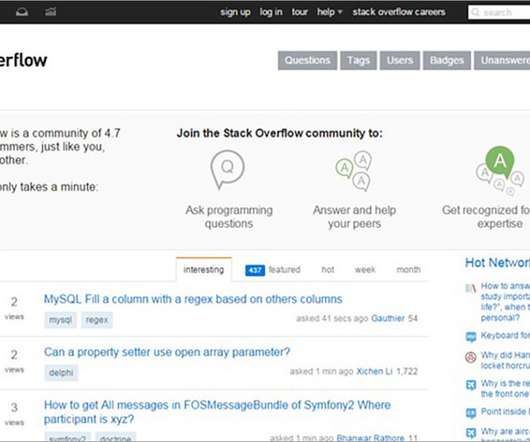Screen dimensions: 530x442
Task: Select the week tab
Action: click(365, 270)
